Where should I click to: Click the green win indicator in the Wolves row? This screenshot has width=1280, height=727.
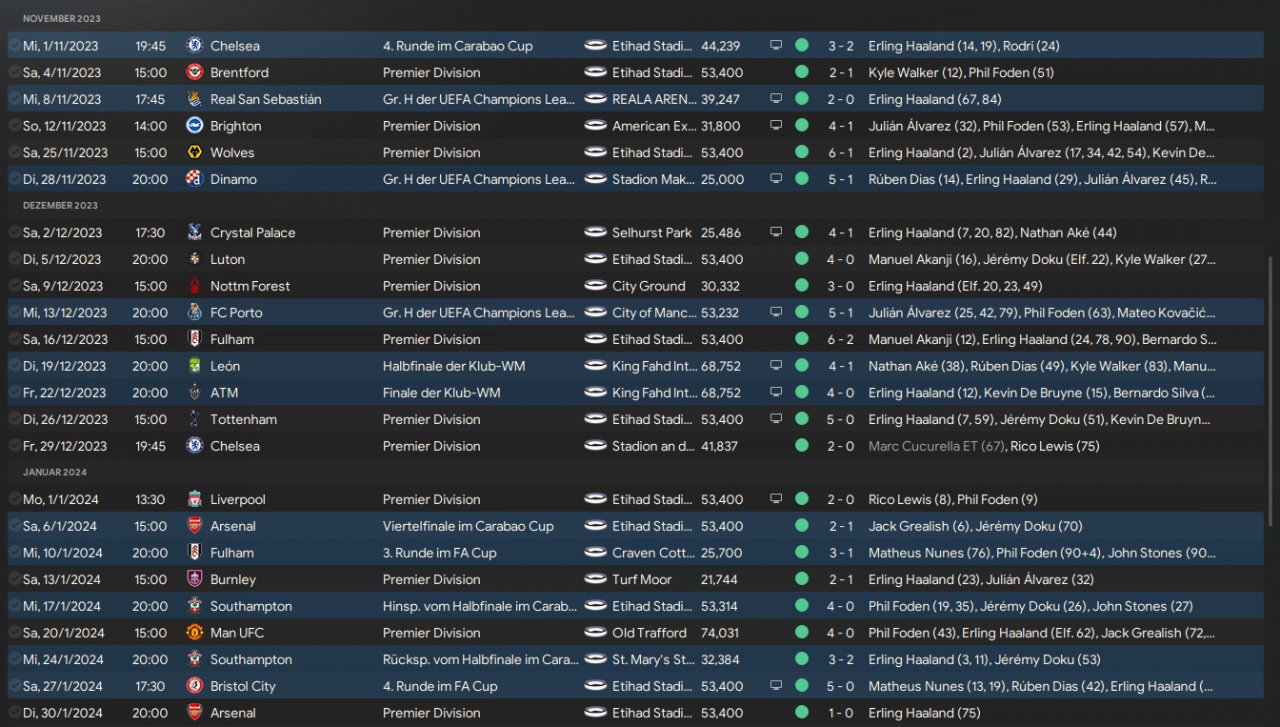click(802, 153)
